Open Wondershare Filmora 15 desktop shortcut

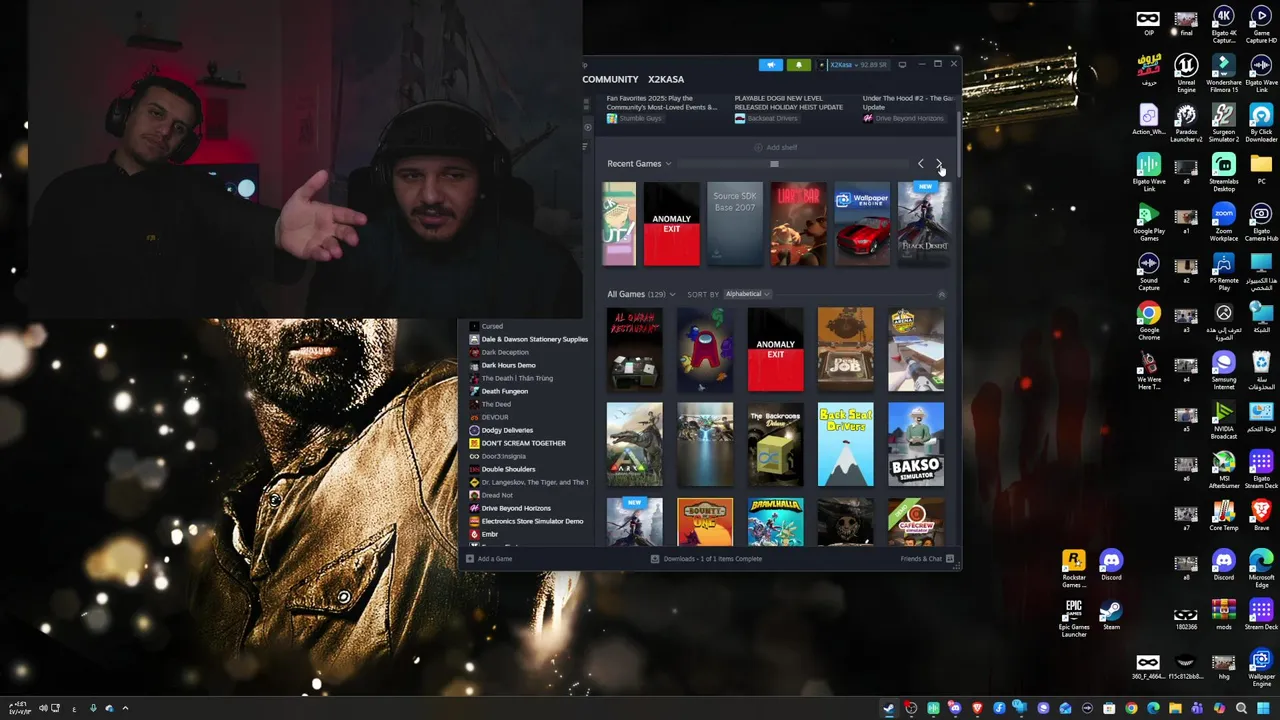click(x=1224, y=72)
